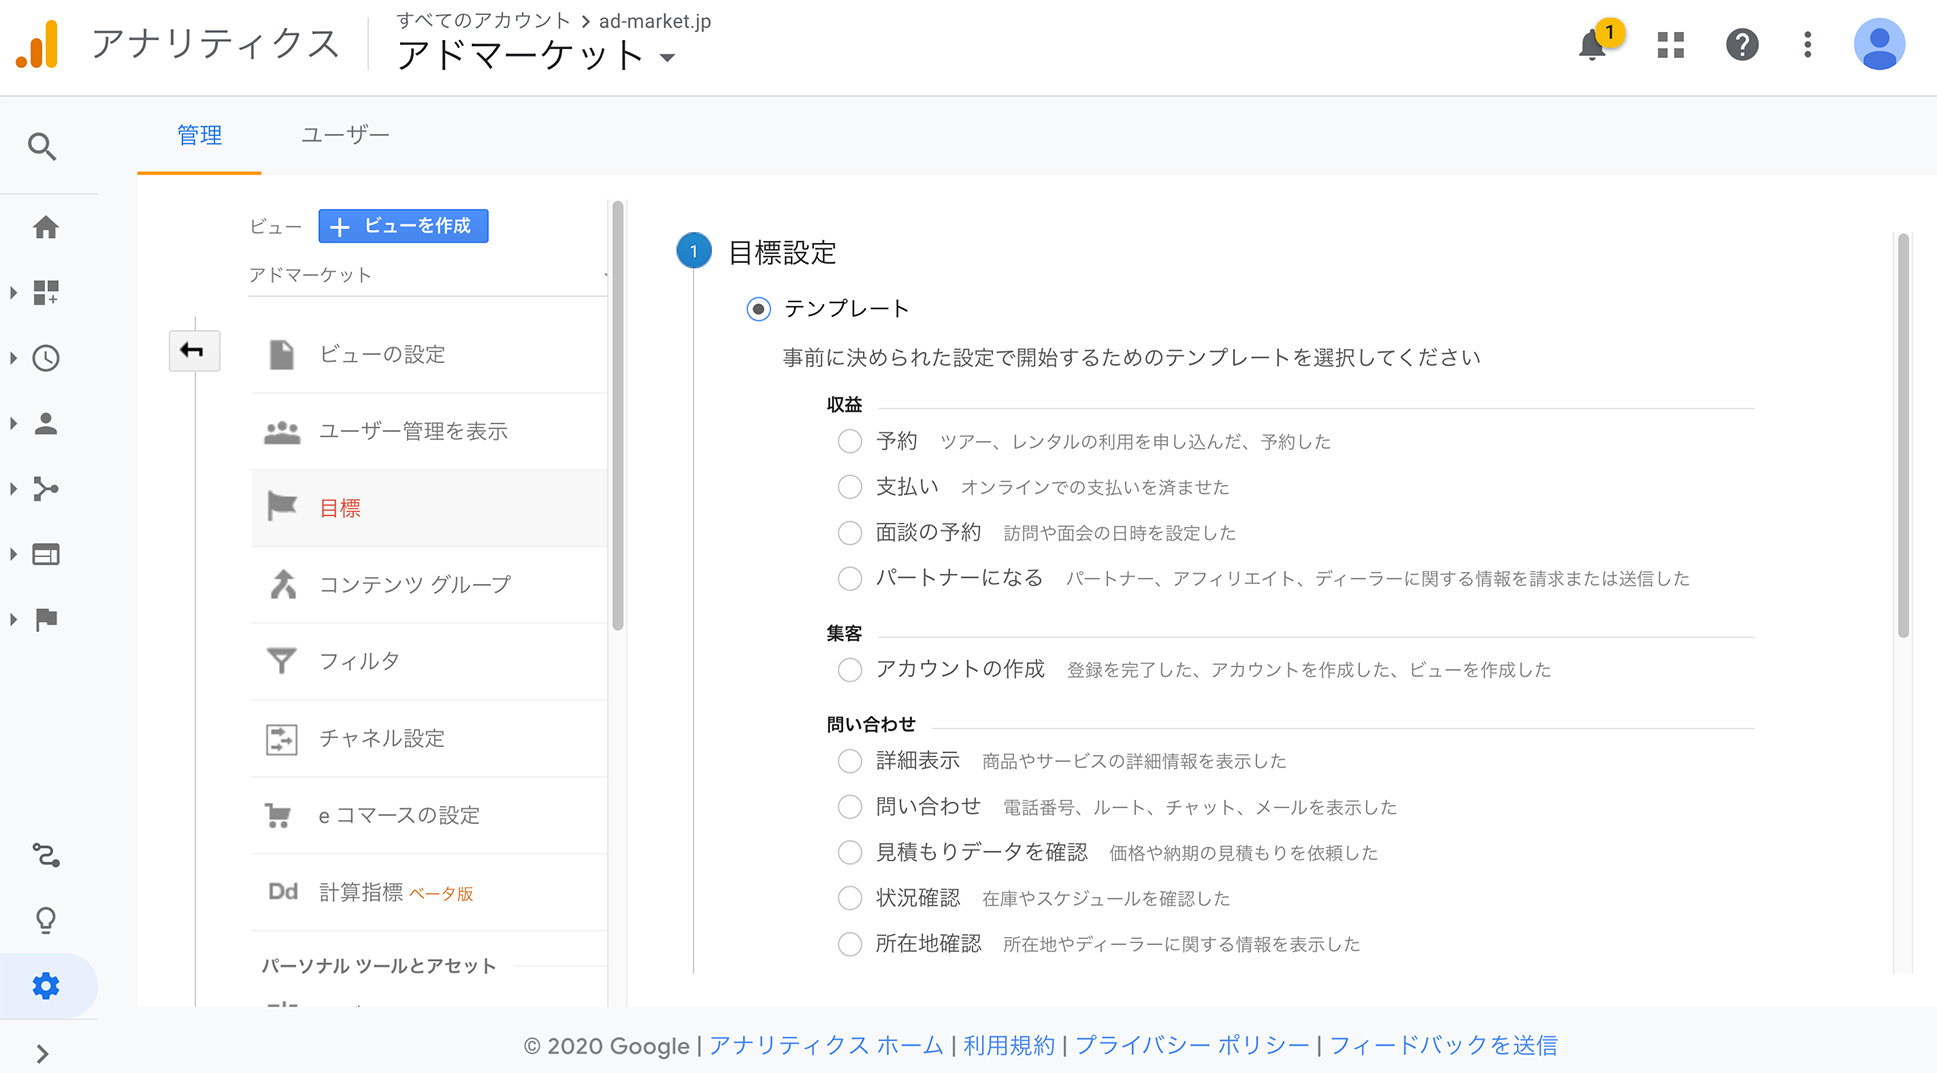Screen dimensions: 1937x1073
Task: Open the アドマーケット account dropdown
Action: tap(536, 56)
